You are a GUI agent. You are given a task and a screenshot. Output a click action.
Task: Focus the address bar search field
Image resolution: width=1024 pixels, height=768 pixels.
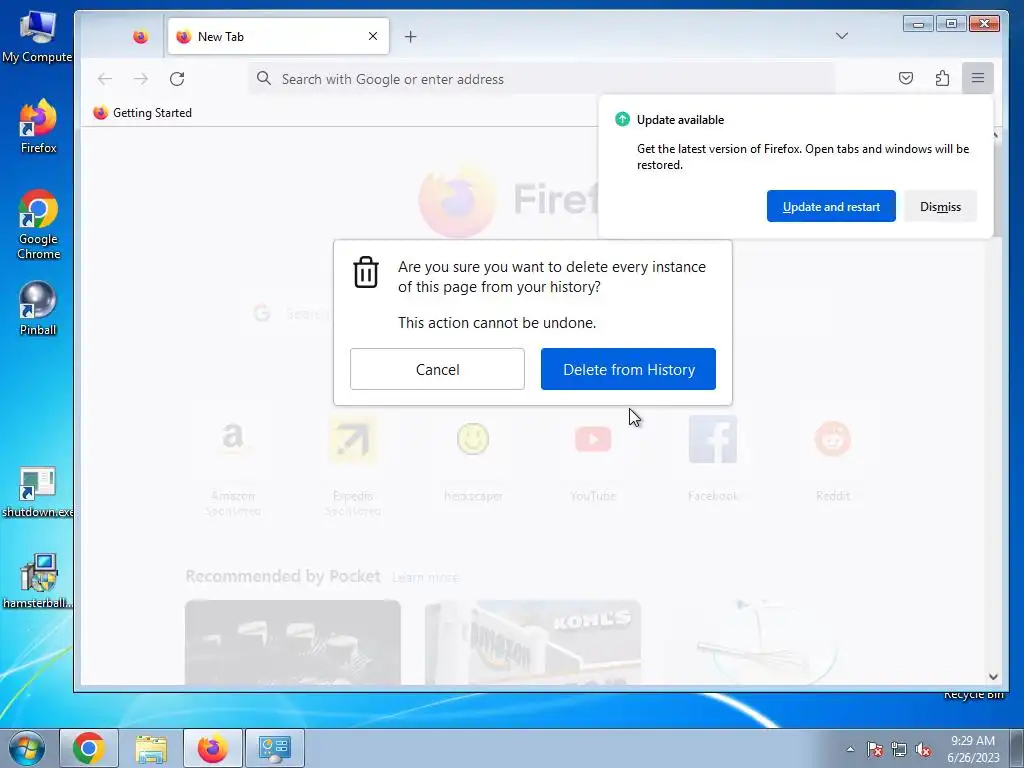541,79
